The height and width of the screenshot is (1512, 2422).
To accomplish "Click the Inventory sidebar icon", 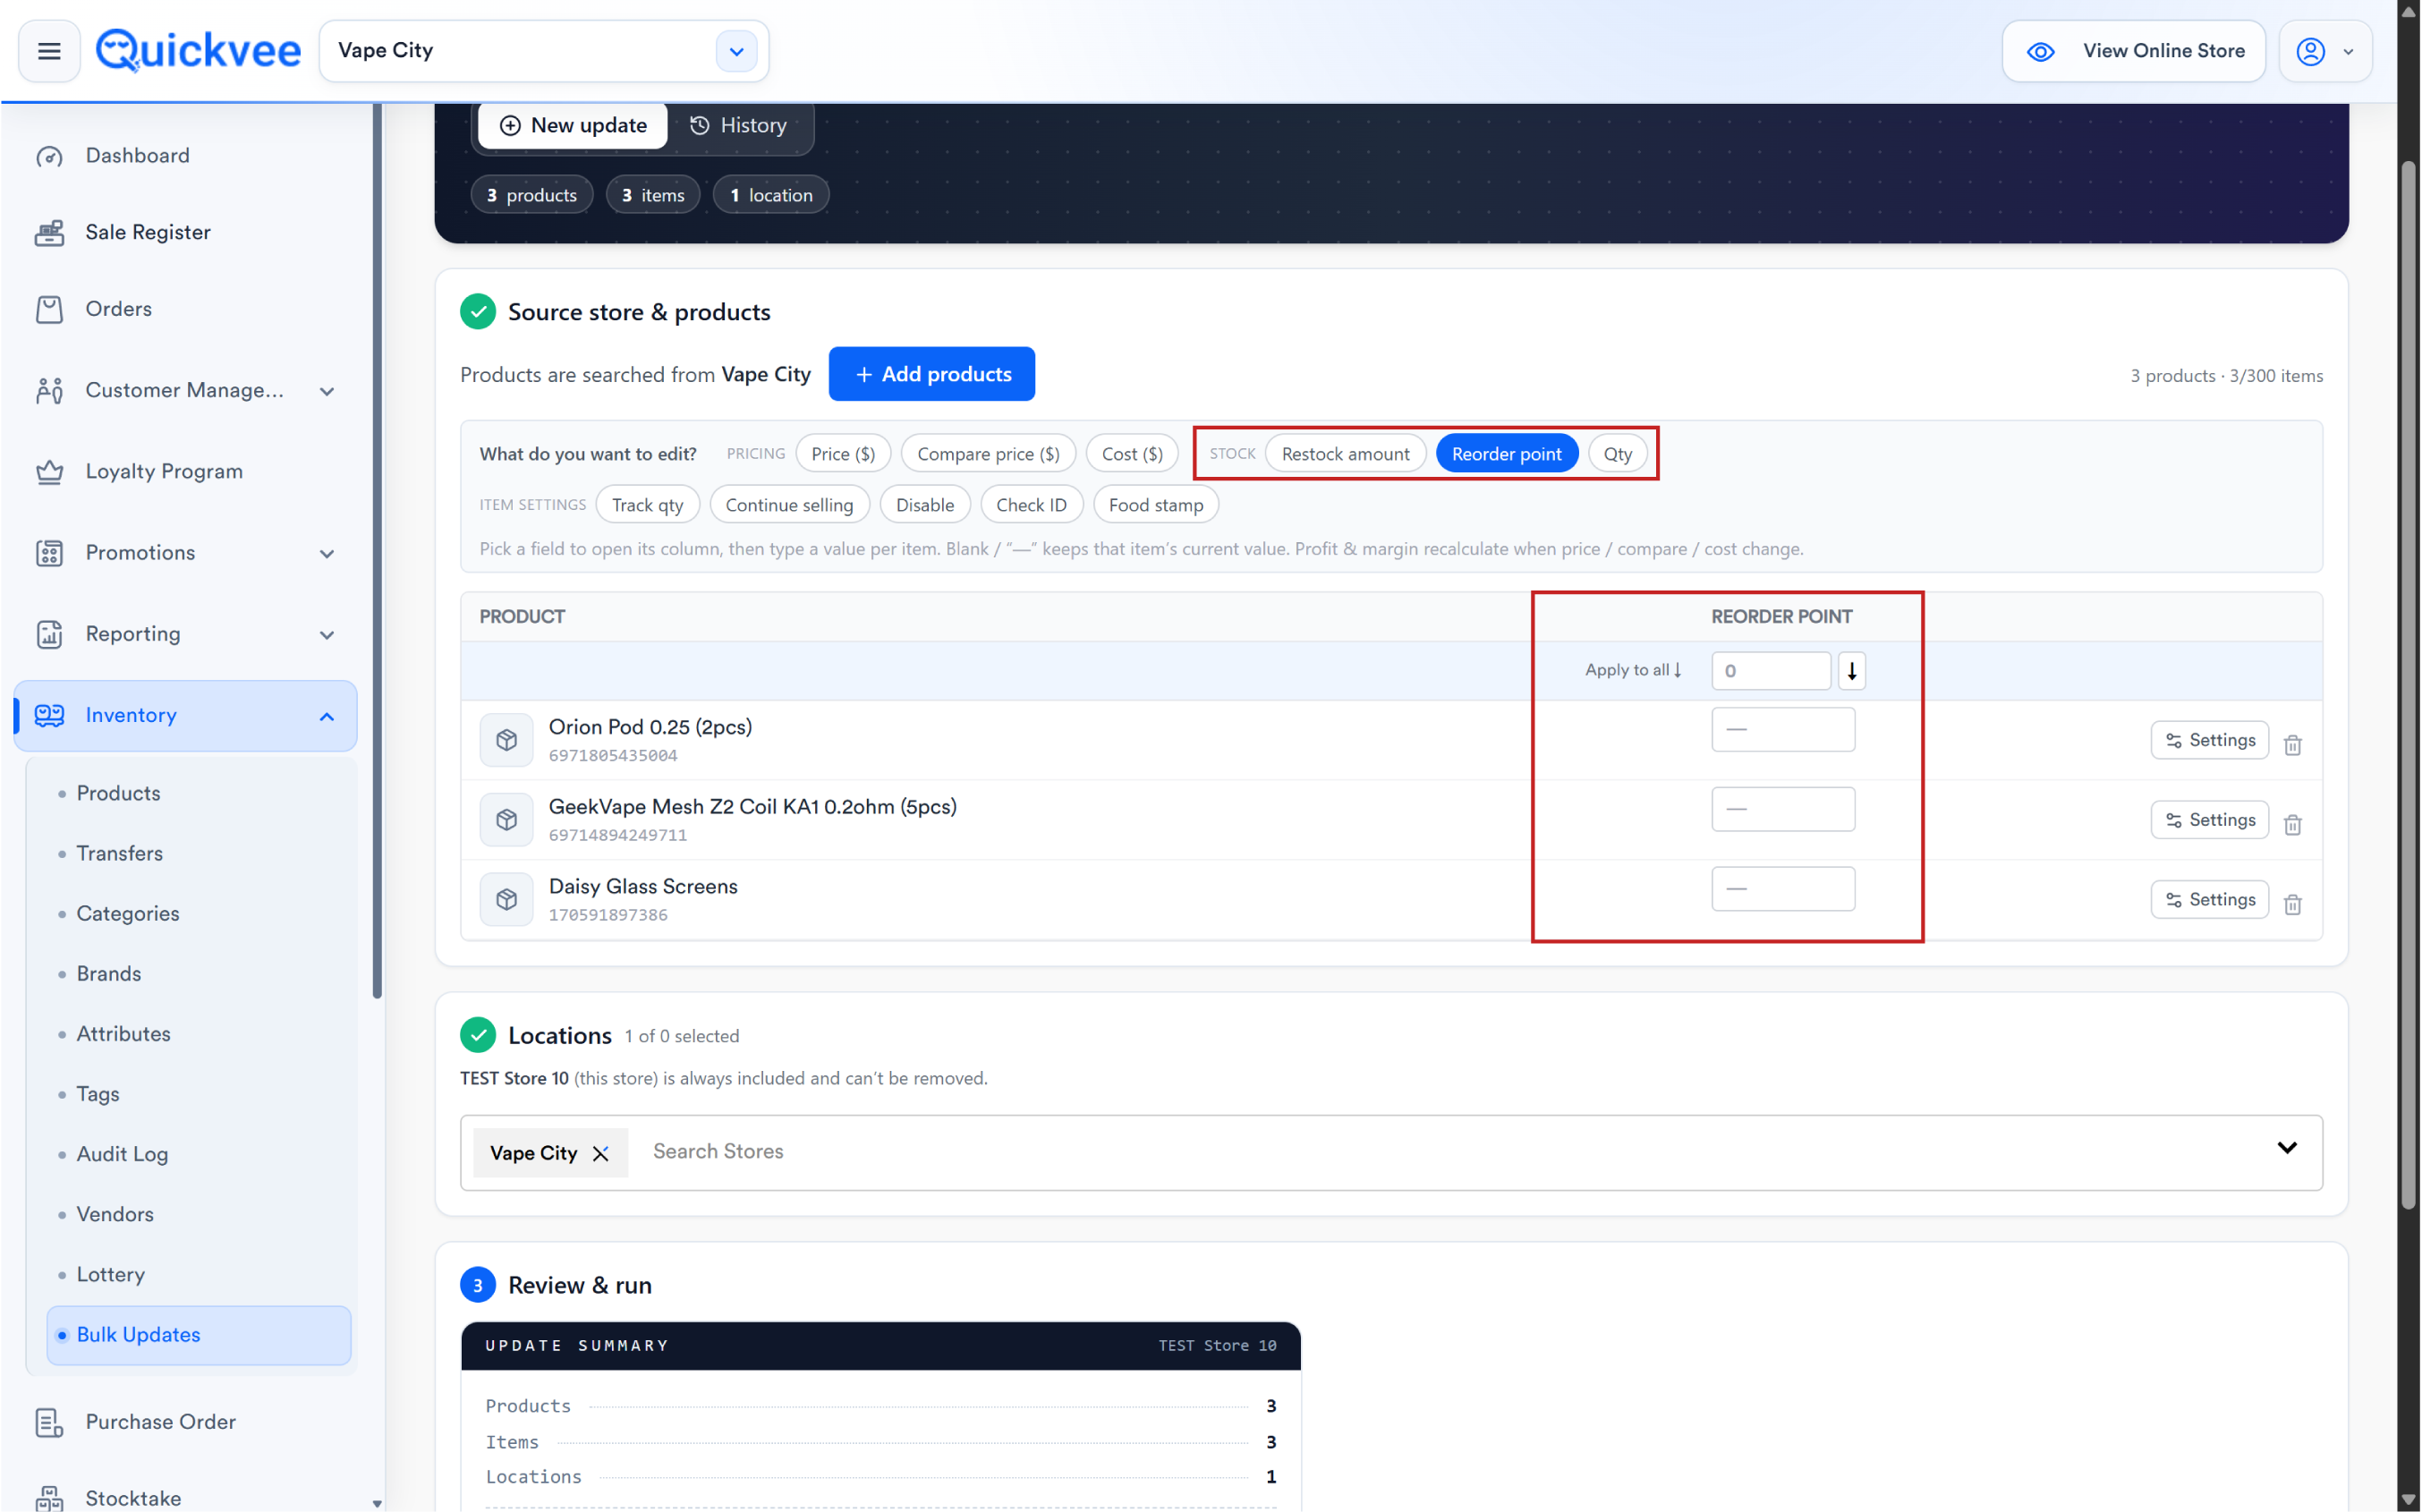I will (x=49, y=715).
